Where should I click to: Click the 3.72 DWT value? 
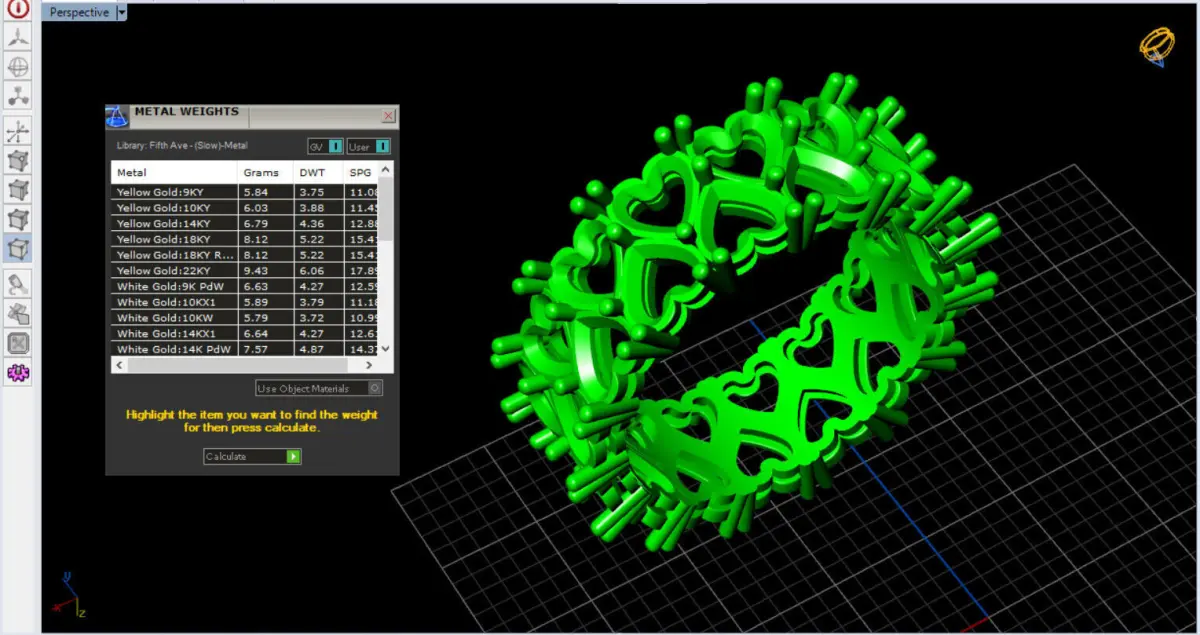tap(311, 318)
